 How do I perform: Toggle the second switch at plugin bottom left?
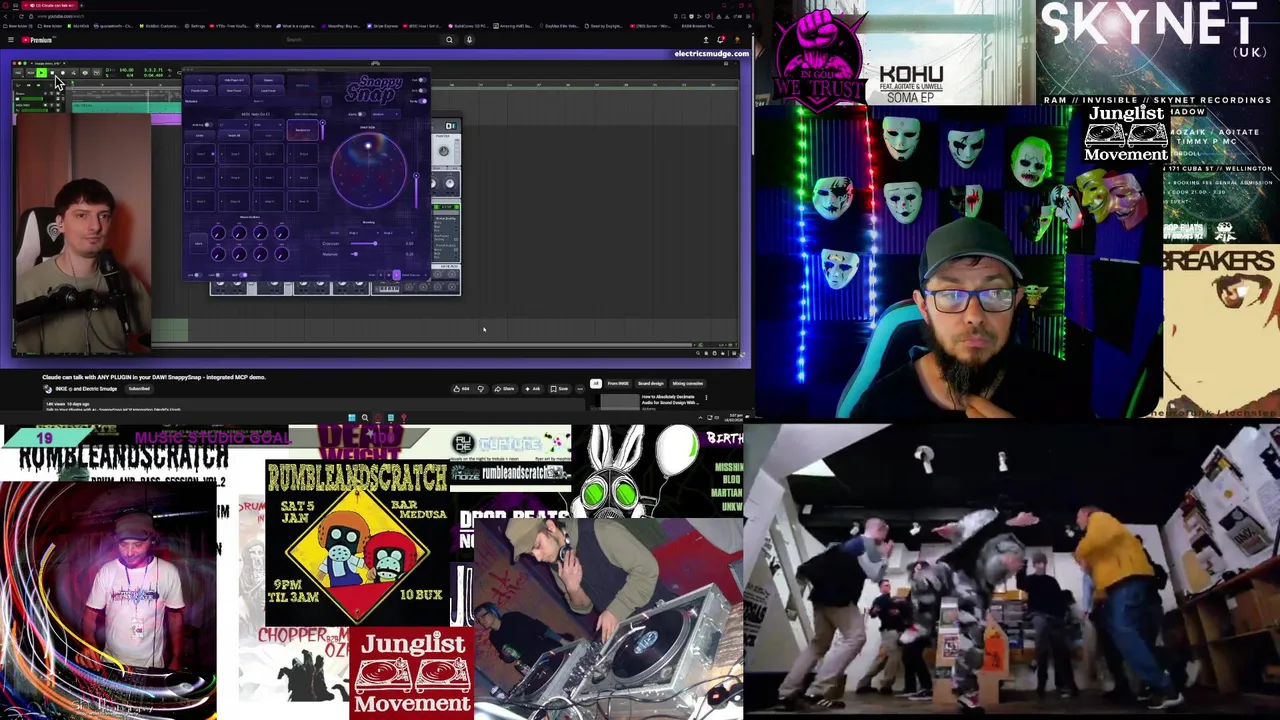click(219, 275)
